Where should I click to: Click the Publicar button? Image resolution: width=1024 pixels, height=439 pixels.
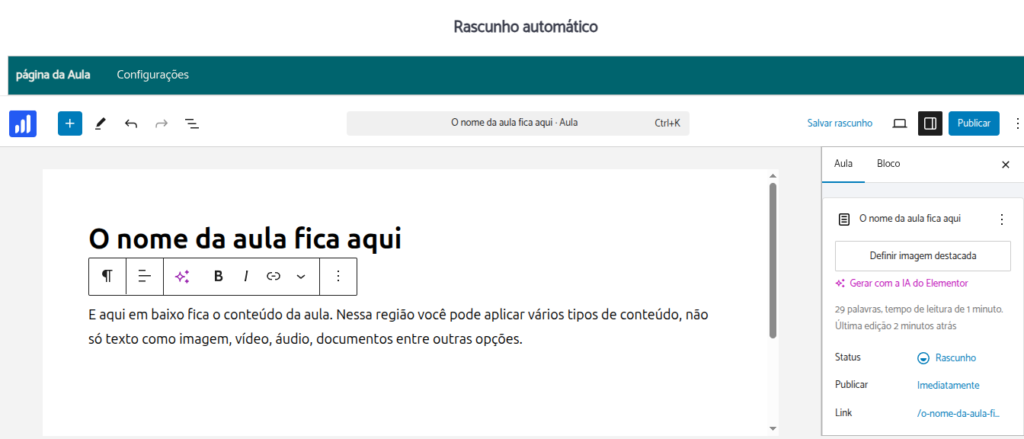[x=973, y=124]
